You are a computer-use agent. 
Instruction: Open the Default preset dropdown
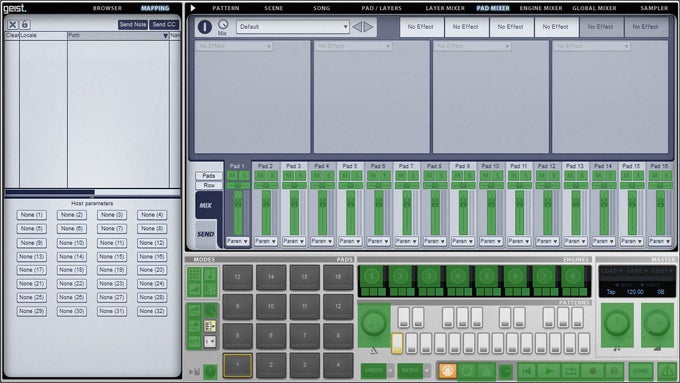tap(293, 27)
